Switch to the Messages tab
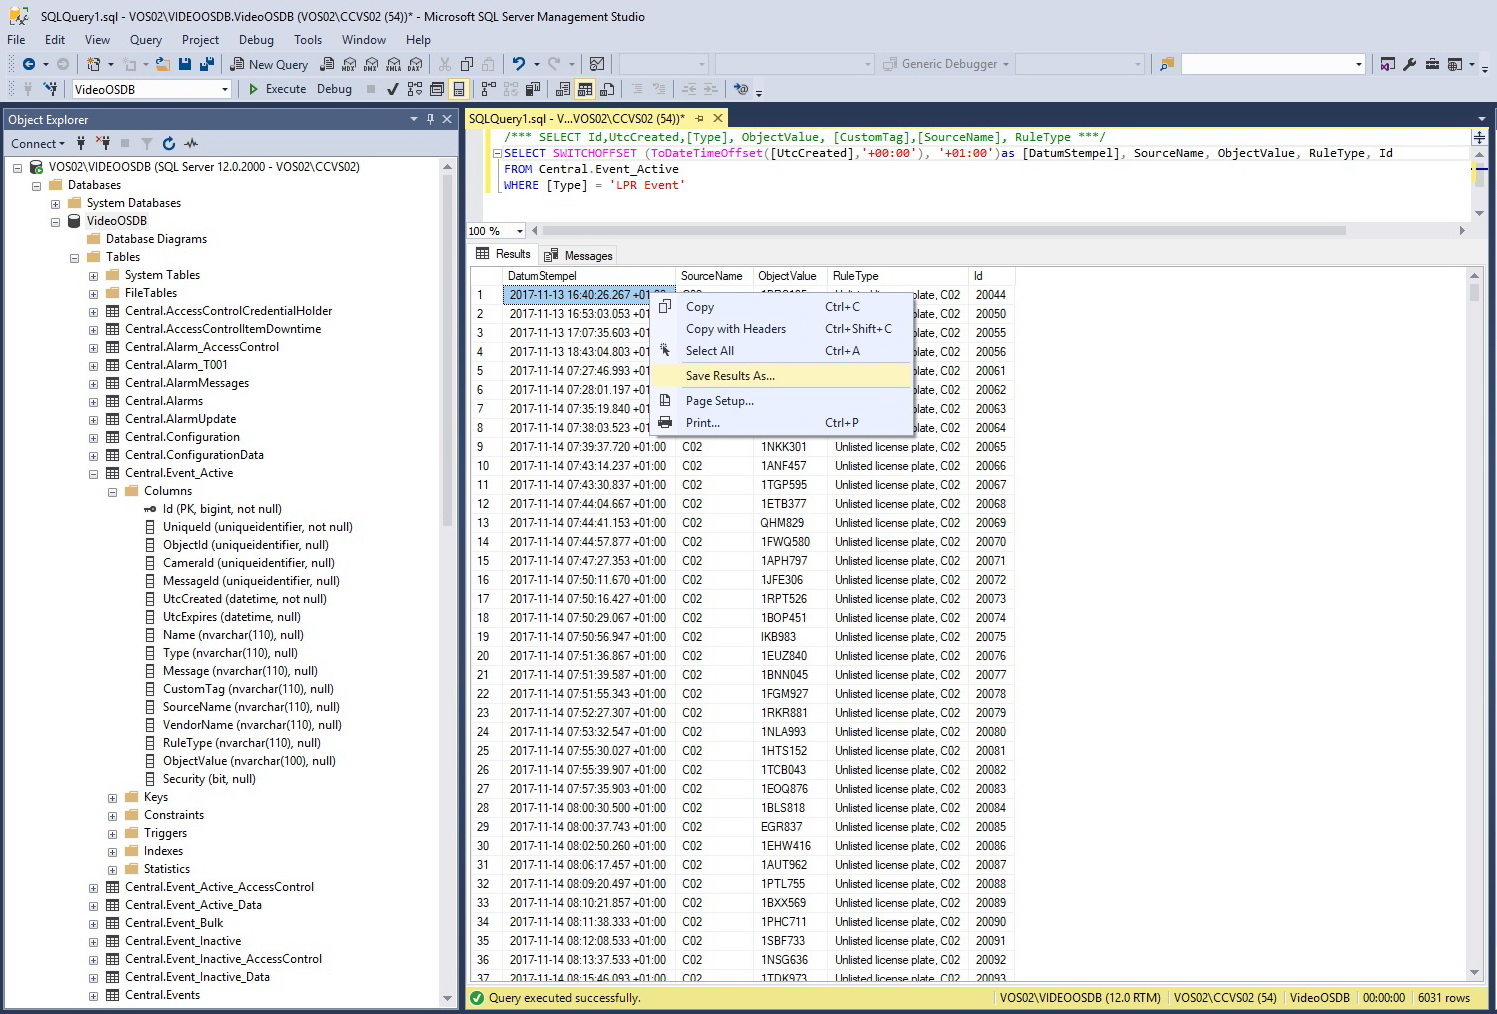This screenshot has height=1014, width=1497. click(578, 255)
